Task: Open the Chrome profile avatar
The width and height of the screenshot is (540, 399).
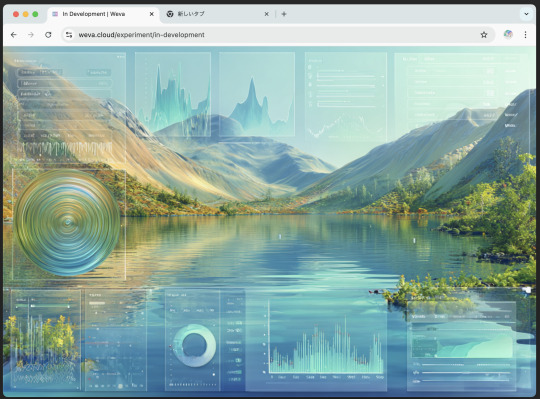Action: [x=508, y=34]
